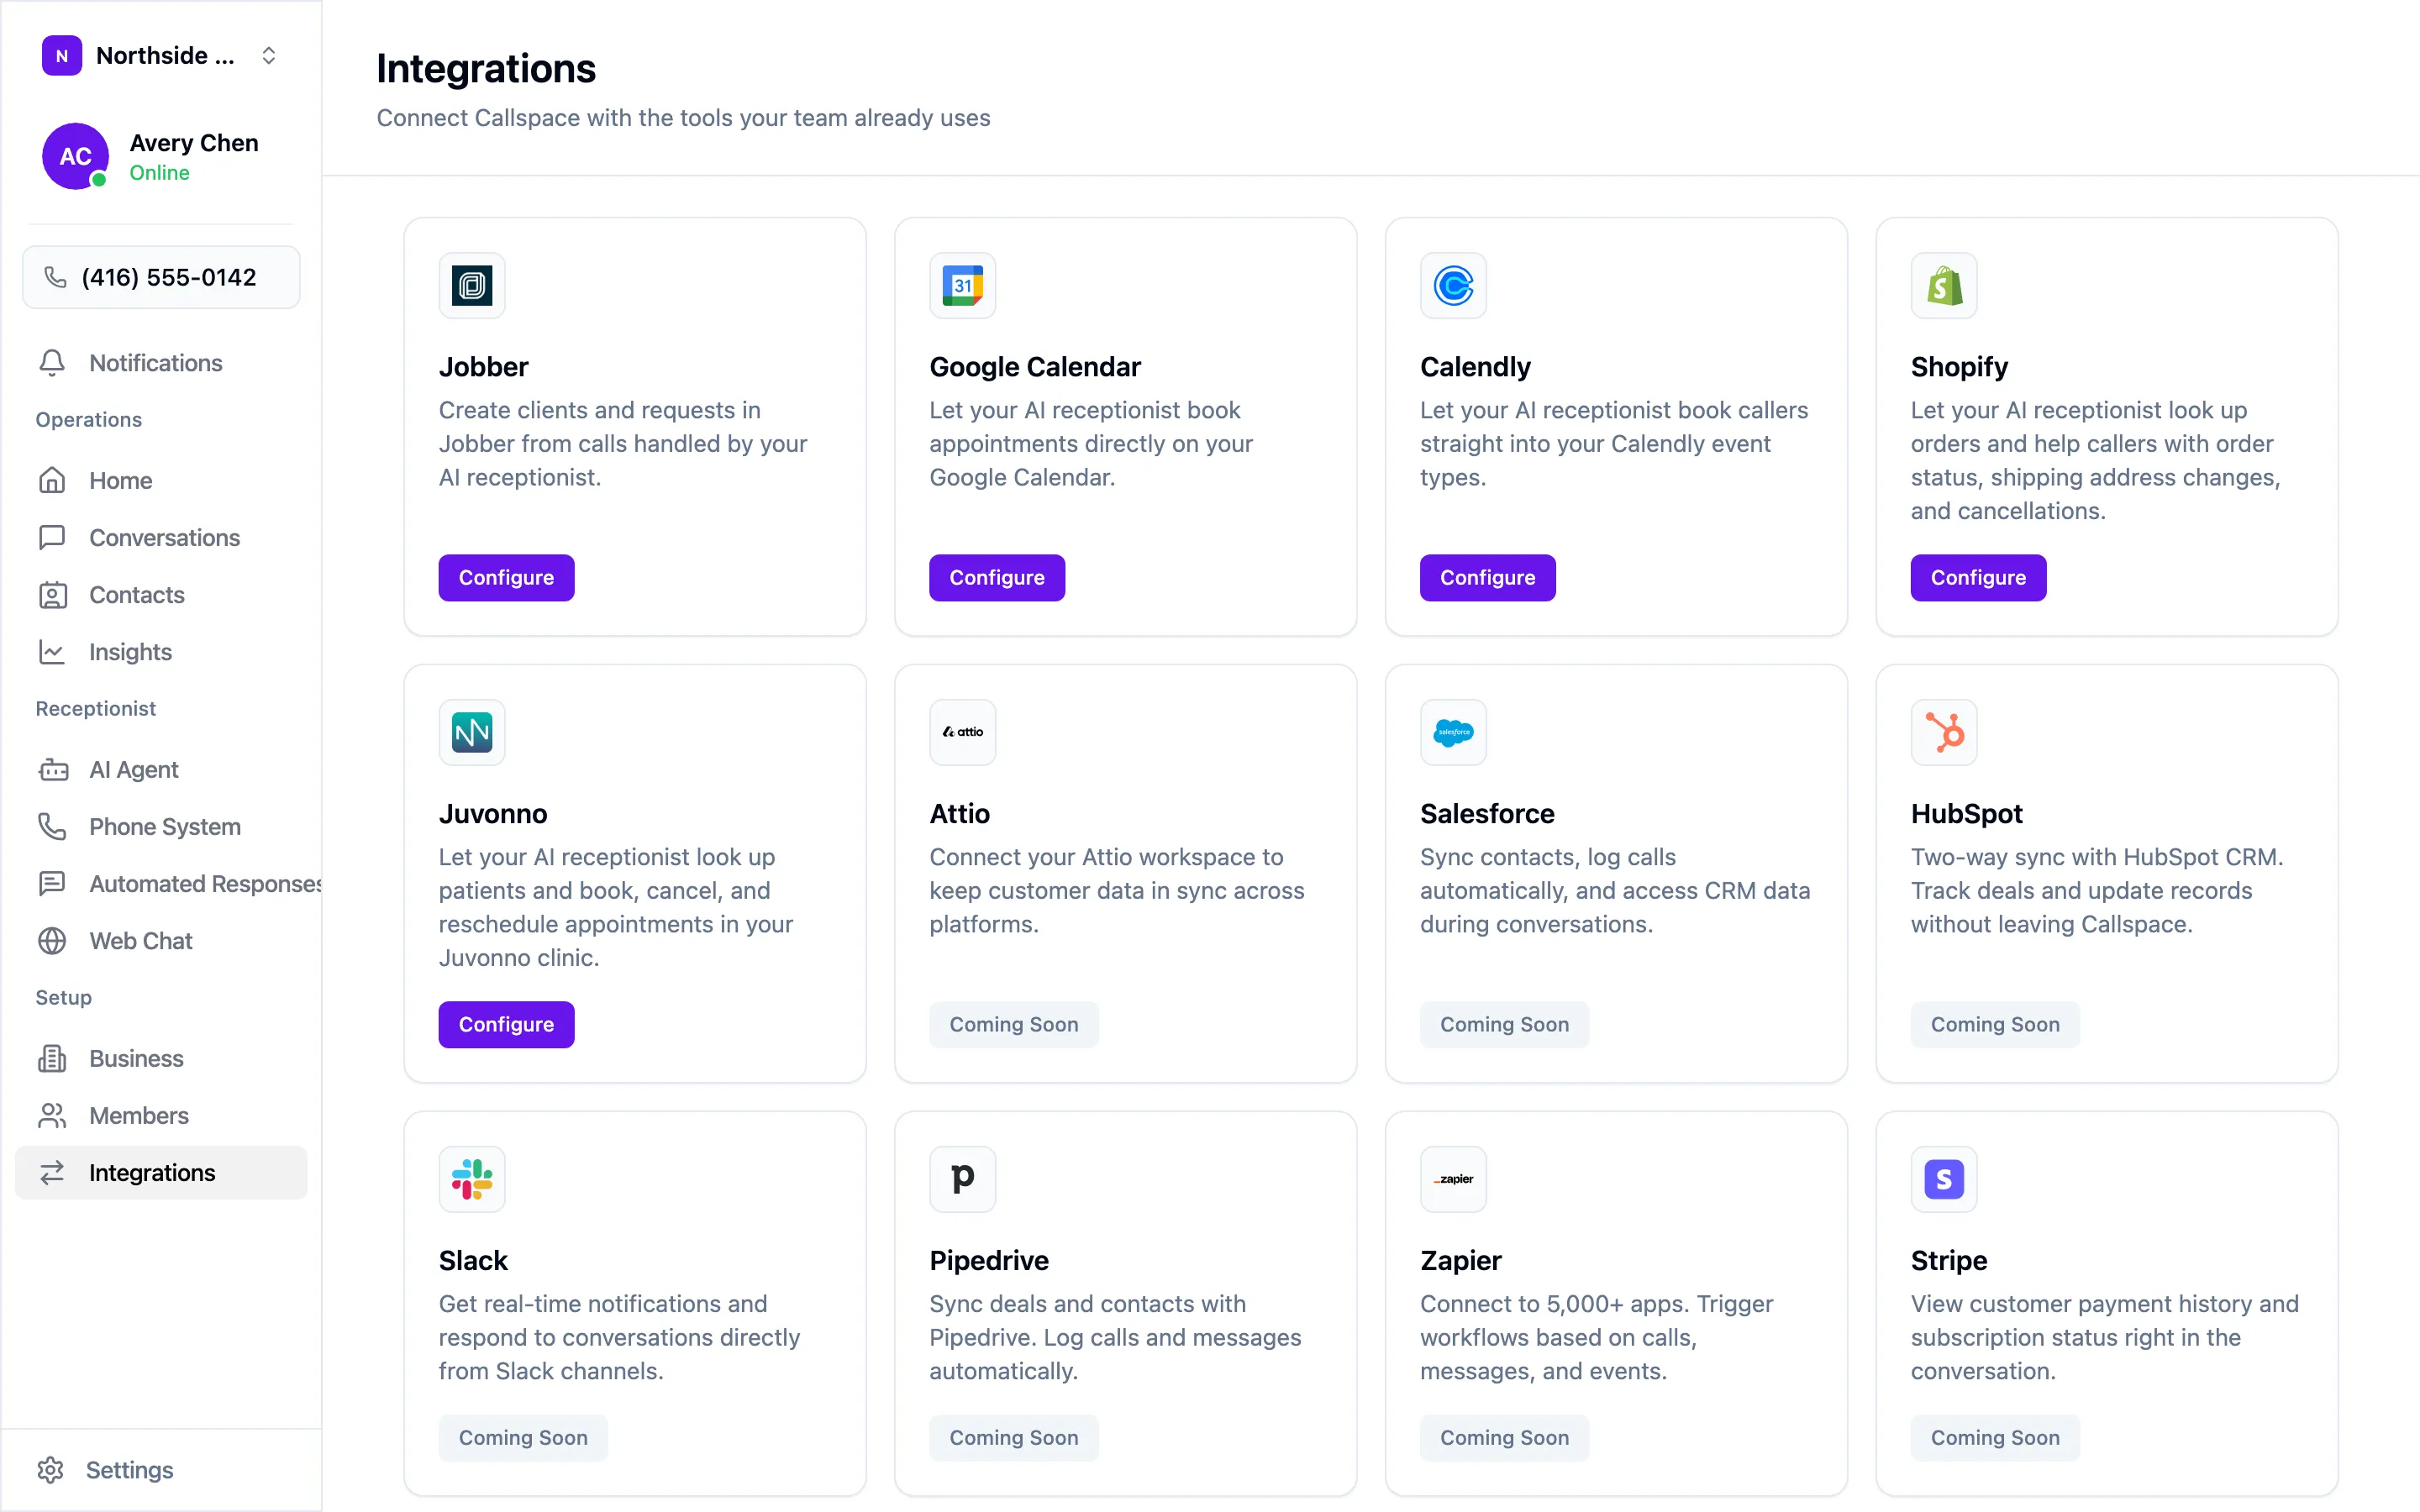Open the Notifications menu item

coord(161,363)
